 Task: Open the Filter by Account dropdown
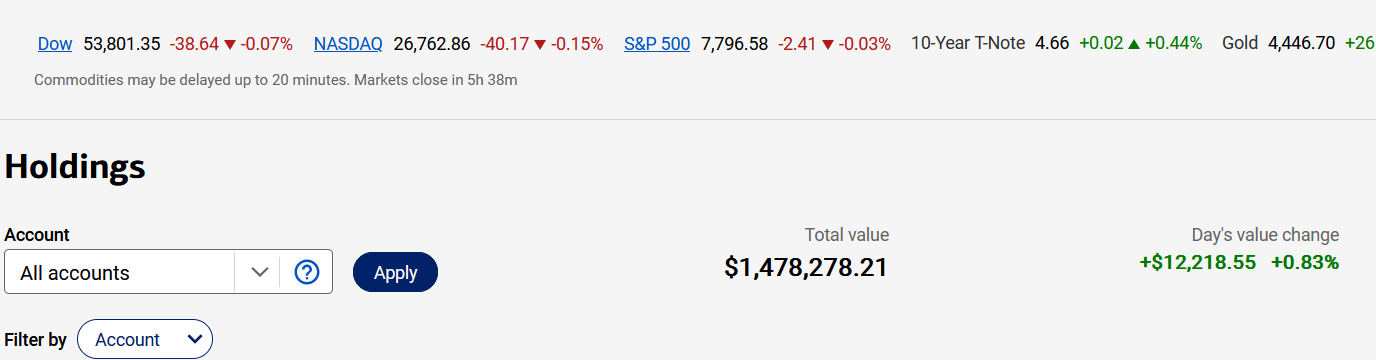click(145, 339)
